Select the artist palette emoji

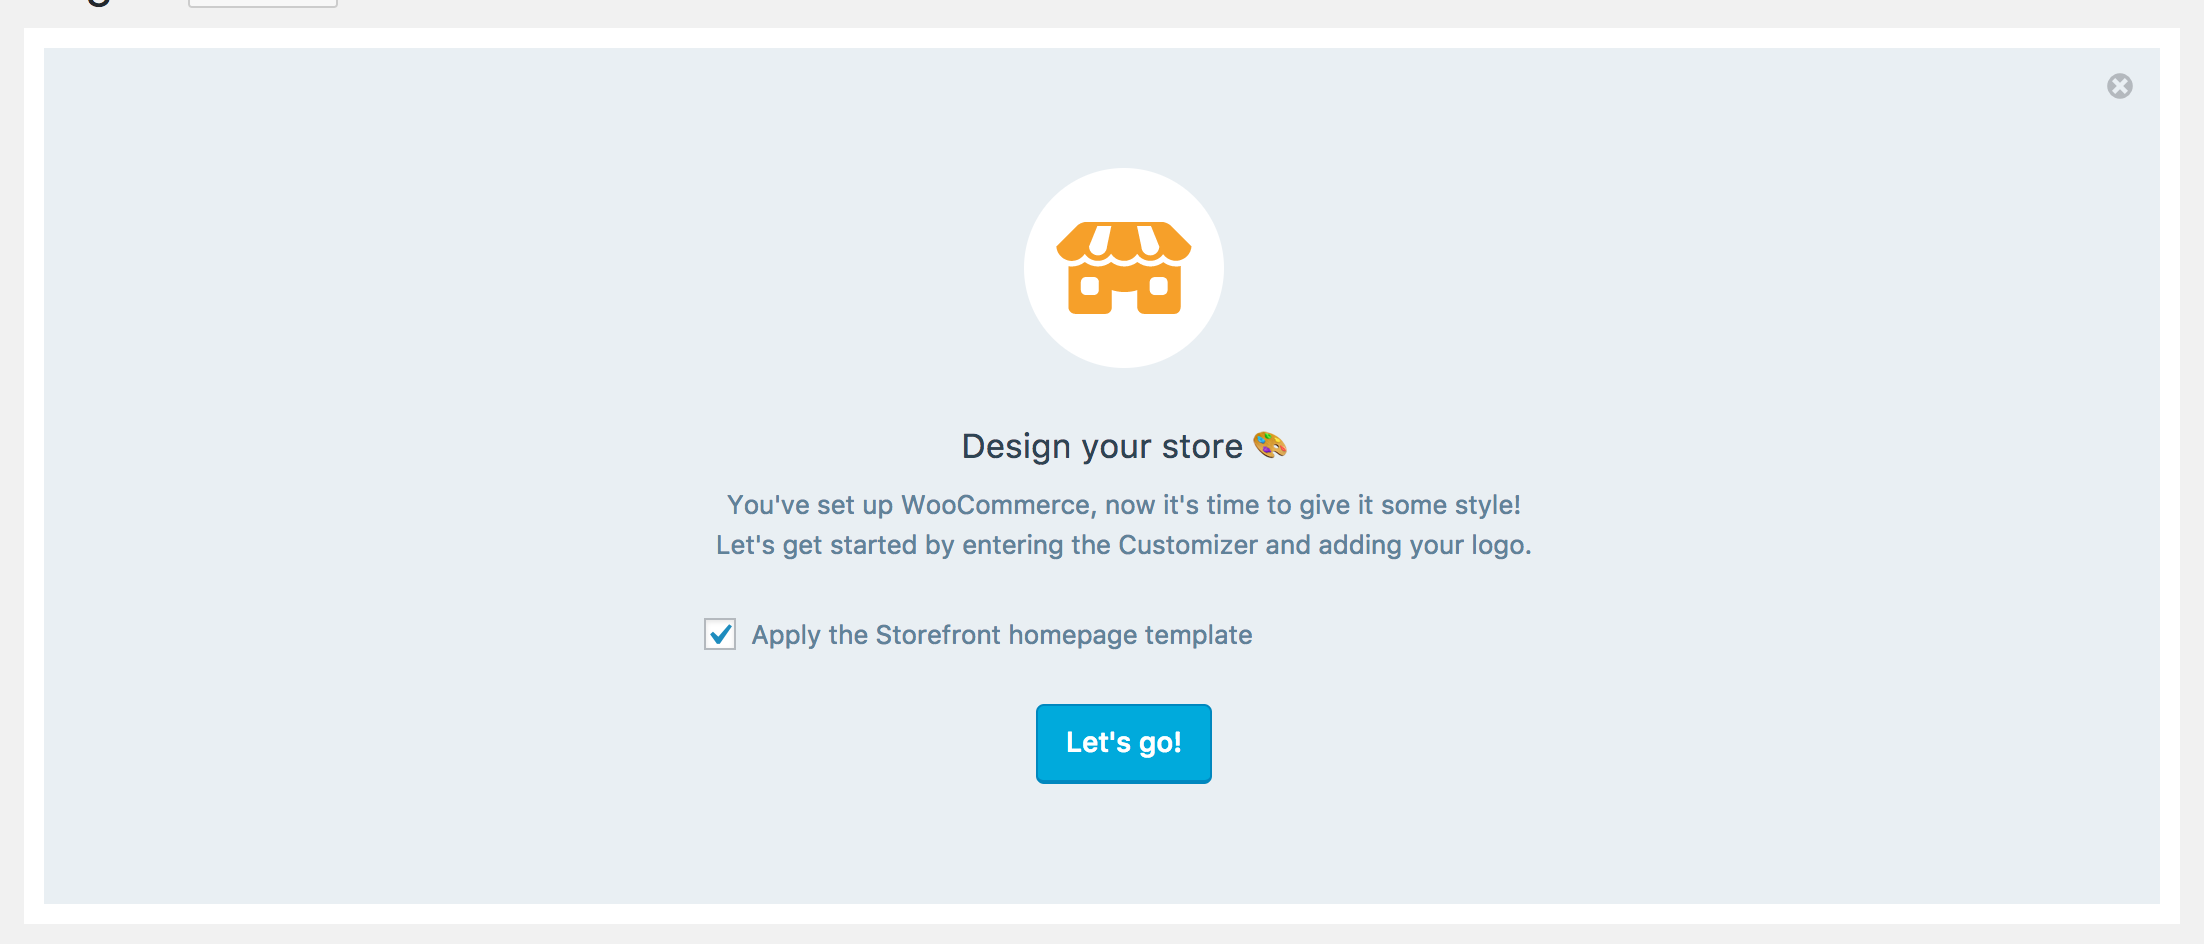[1270, 445]
